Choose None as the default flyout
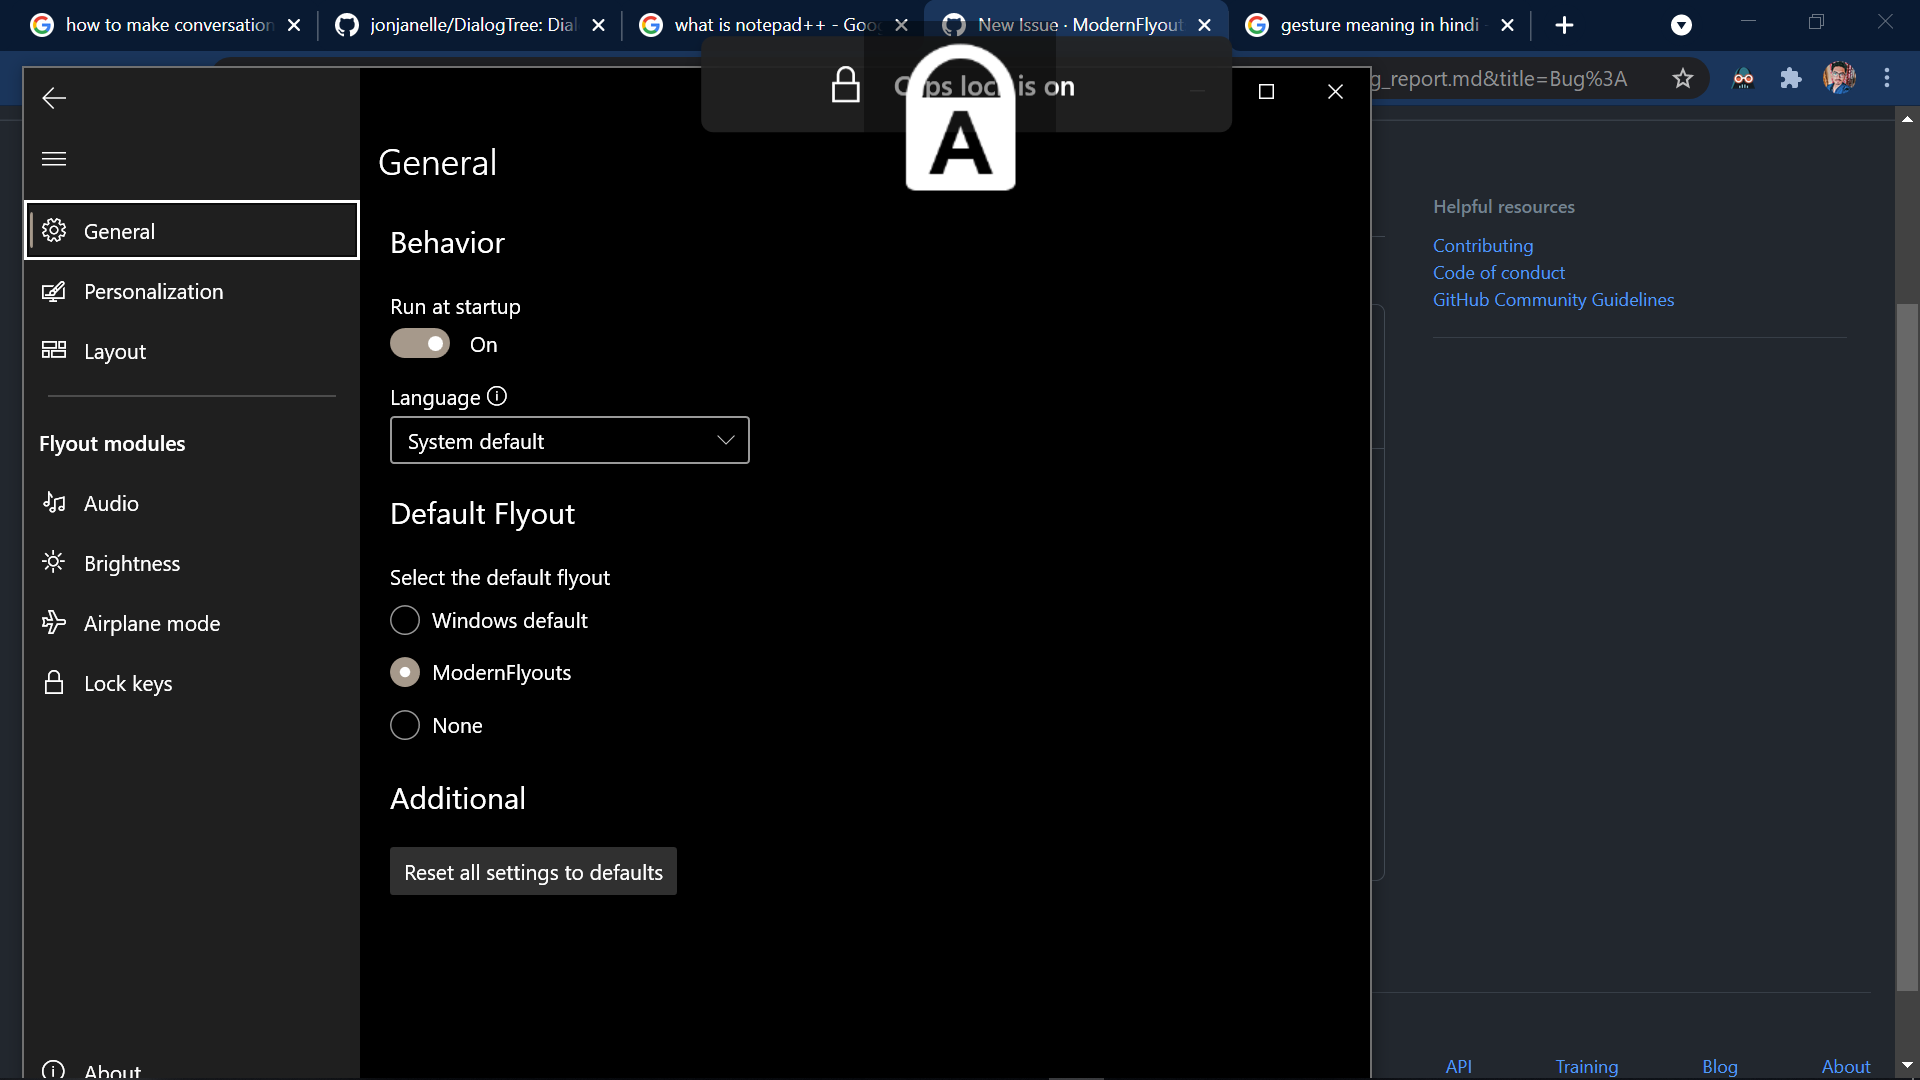This screenshot has height=1080, width=1920. click(405, 725)
